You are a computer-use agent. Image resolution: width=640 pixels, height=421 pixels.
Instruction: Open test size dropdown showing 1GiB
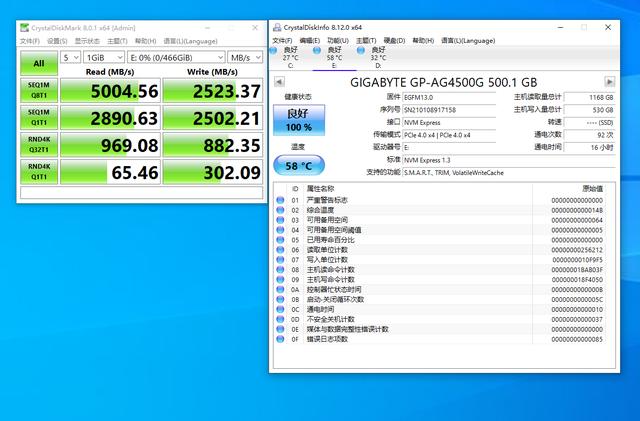pyautogui.click(x=104, y=58)
